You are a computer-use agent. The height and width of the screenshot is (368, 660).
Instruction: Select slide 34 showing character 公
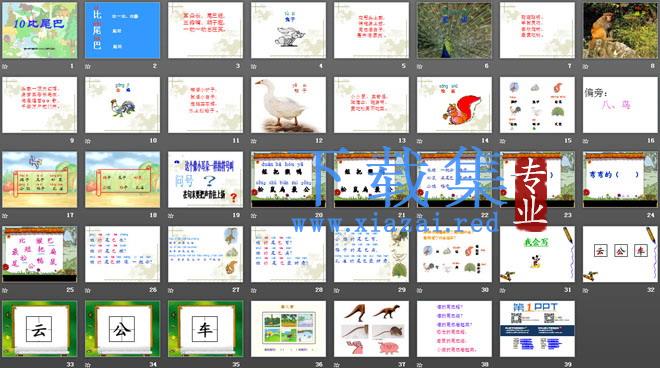(x=122, y=328)
